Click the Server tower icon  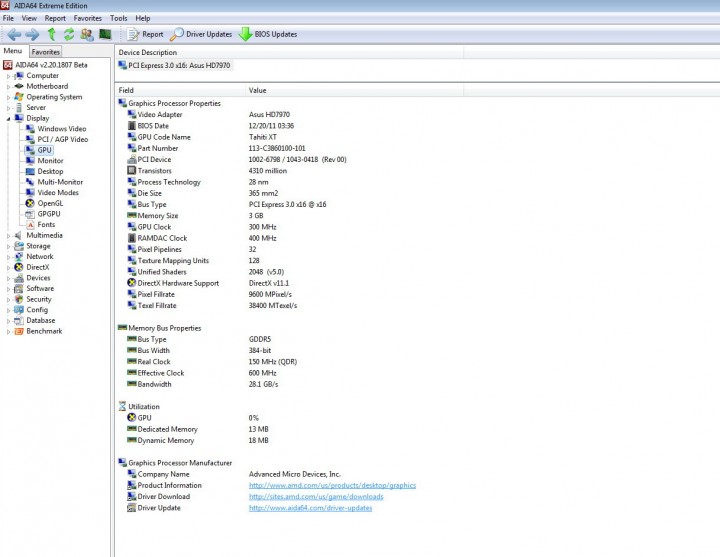coord(19,107)
